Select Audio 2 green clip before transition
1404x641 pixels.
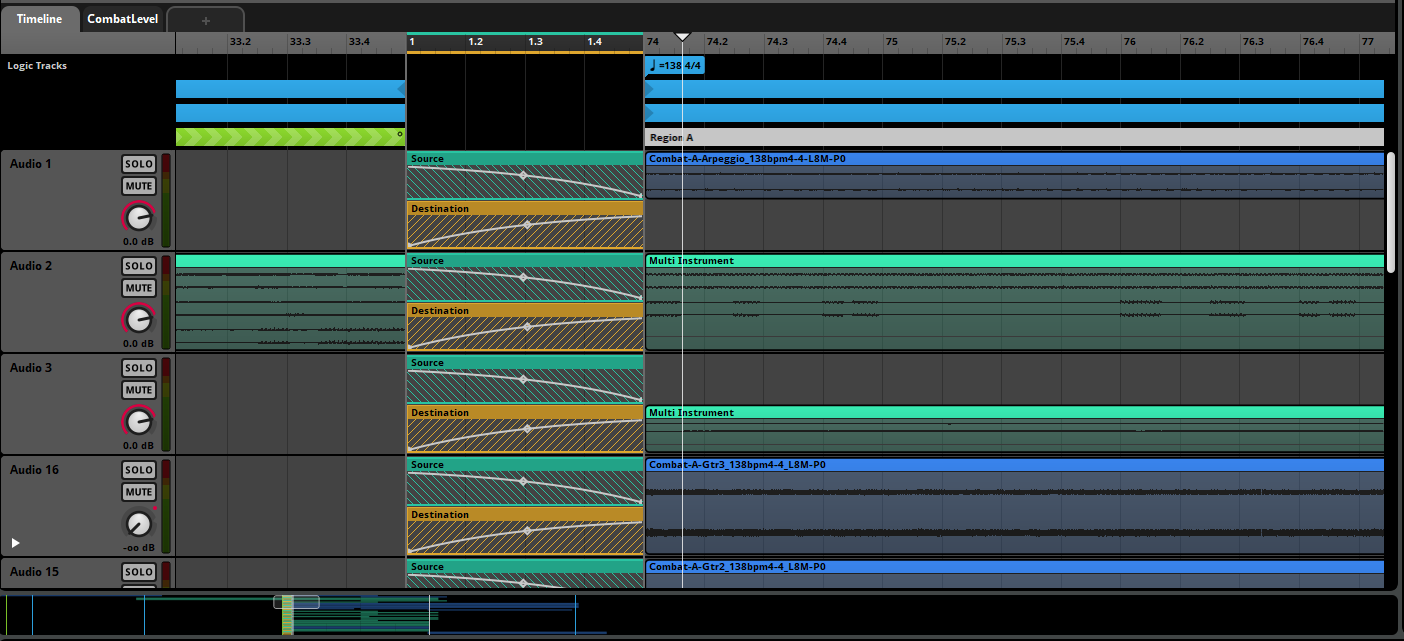pos(290,302)
